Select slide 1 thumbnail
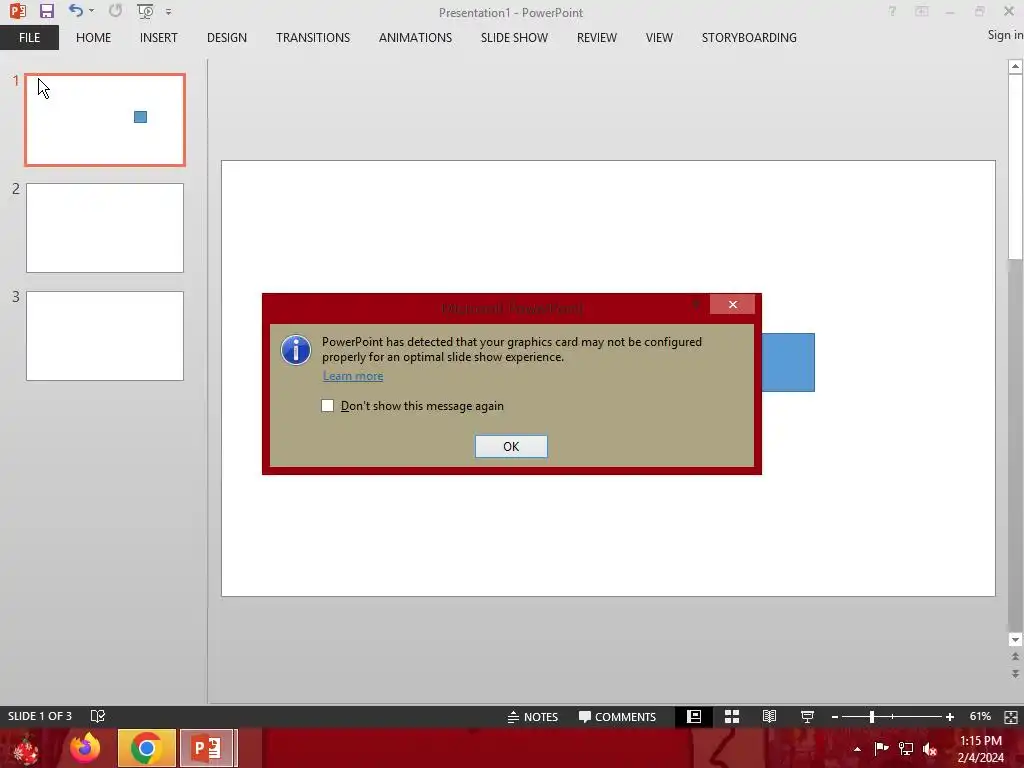The image size is (1024, 768). point(105,120)
